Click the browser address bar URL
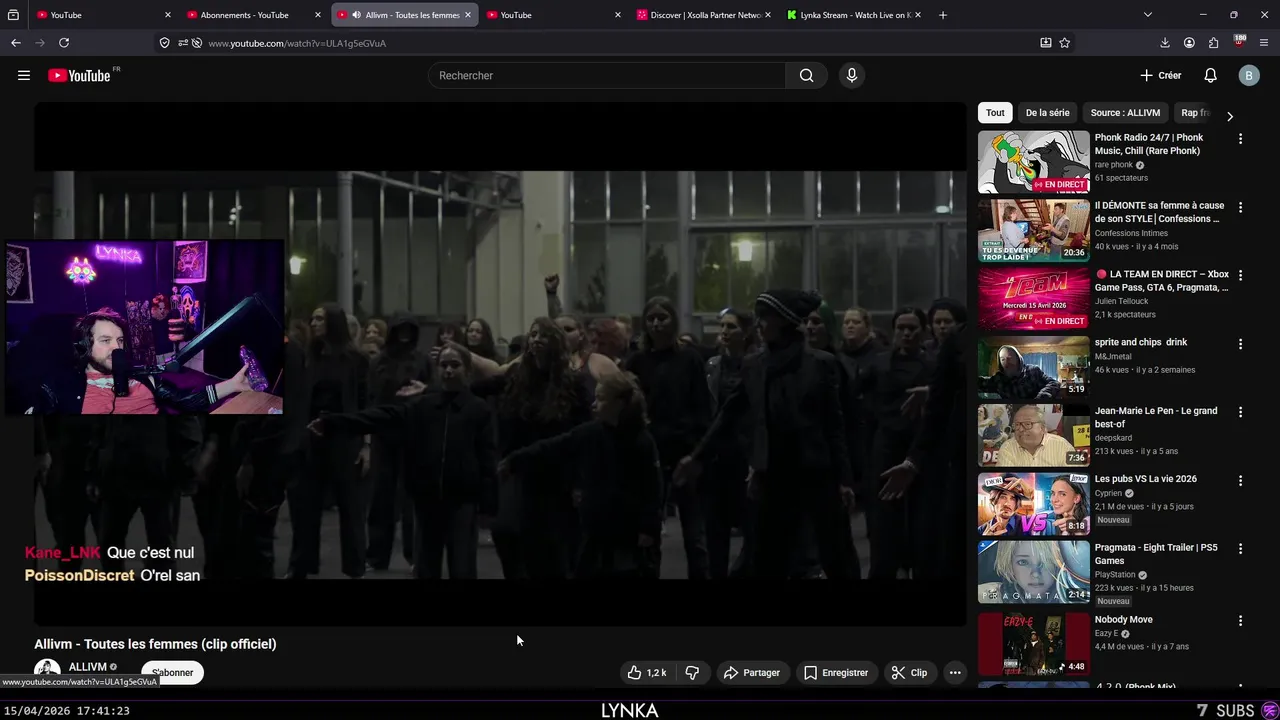The height and width of the screenshot is (720, 1280). 297,43
